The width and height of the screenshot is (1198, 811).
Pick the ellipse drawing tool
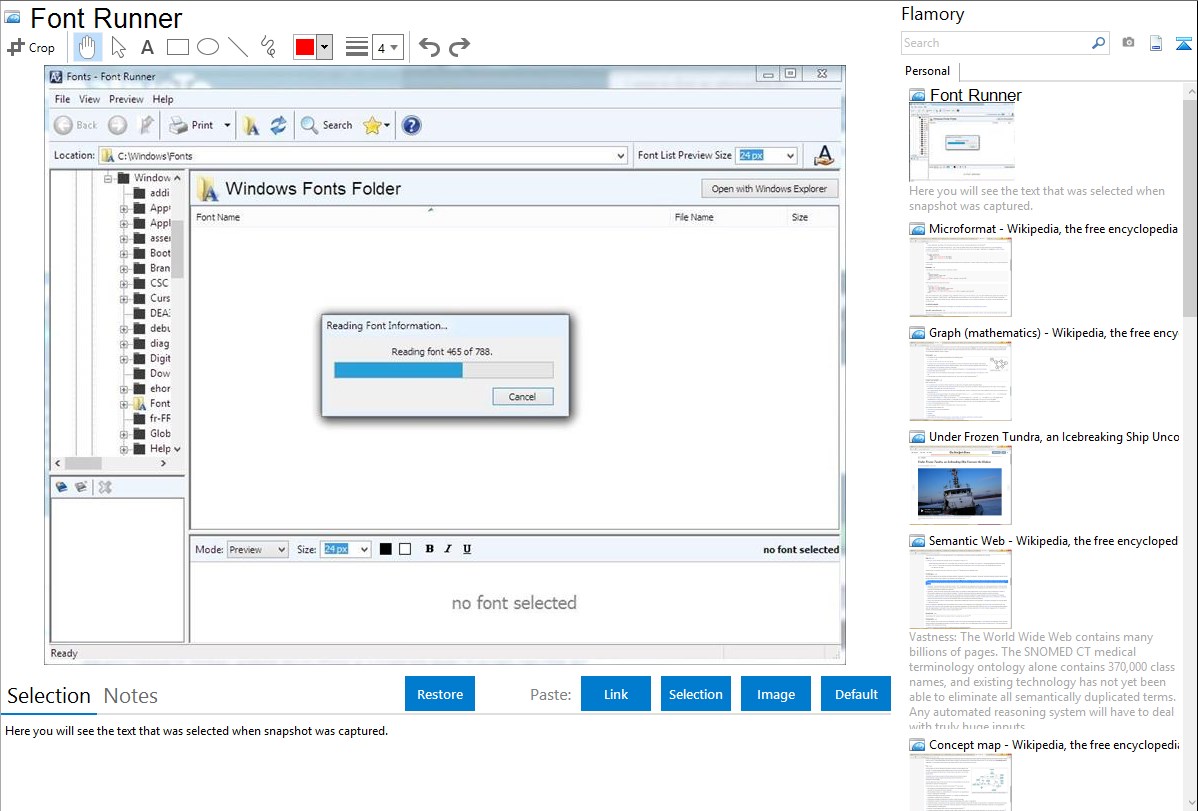coord(208,47)
